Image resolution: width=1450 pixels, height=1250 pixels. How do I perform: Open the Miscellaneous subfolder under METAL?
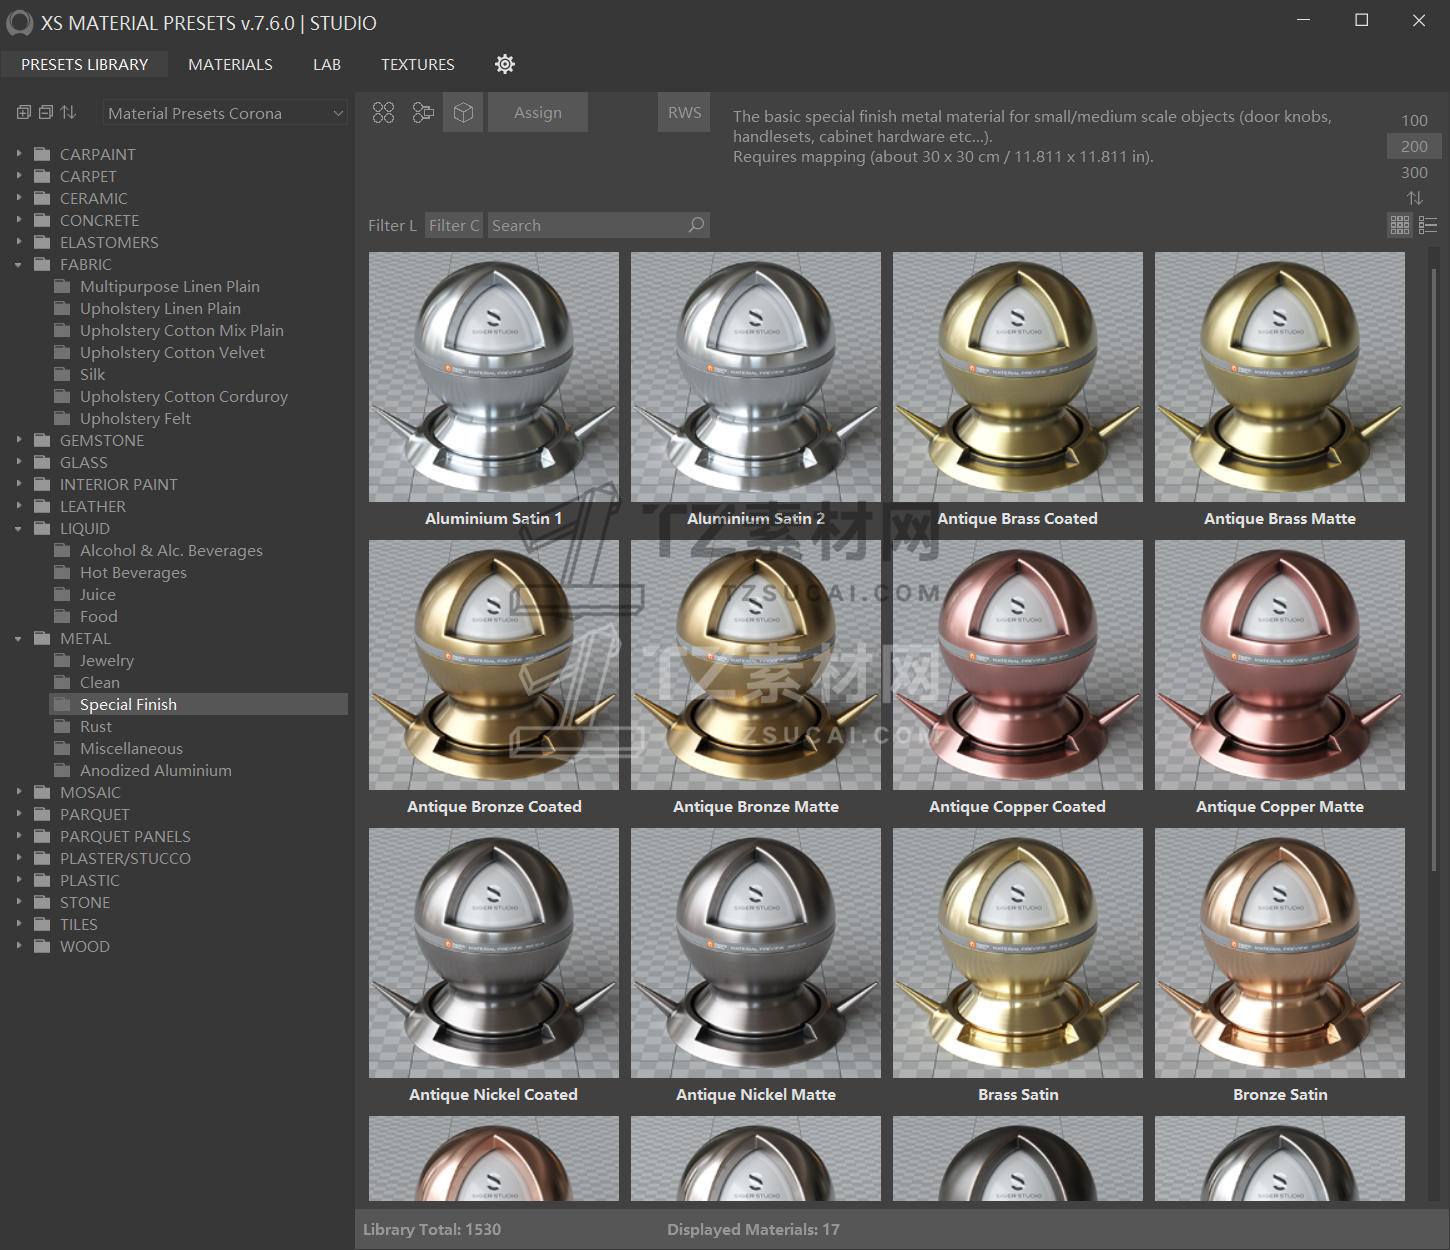(x=131, y=748)
